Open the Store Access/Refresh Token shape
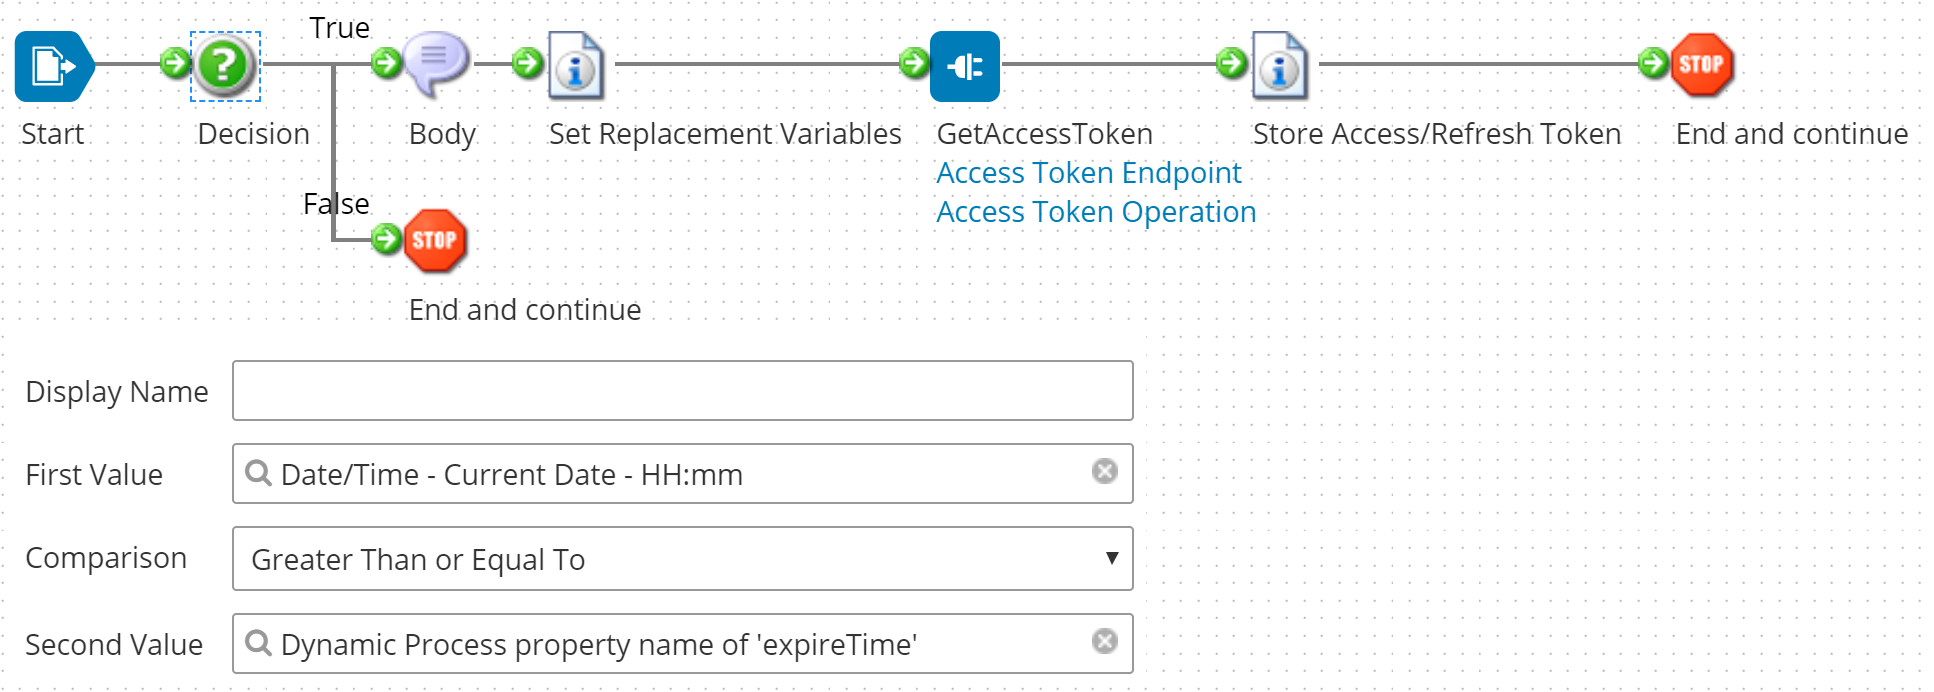The width and height of the screenshot is (1934, 692). pyautogui.click(x=1280, y=66)
